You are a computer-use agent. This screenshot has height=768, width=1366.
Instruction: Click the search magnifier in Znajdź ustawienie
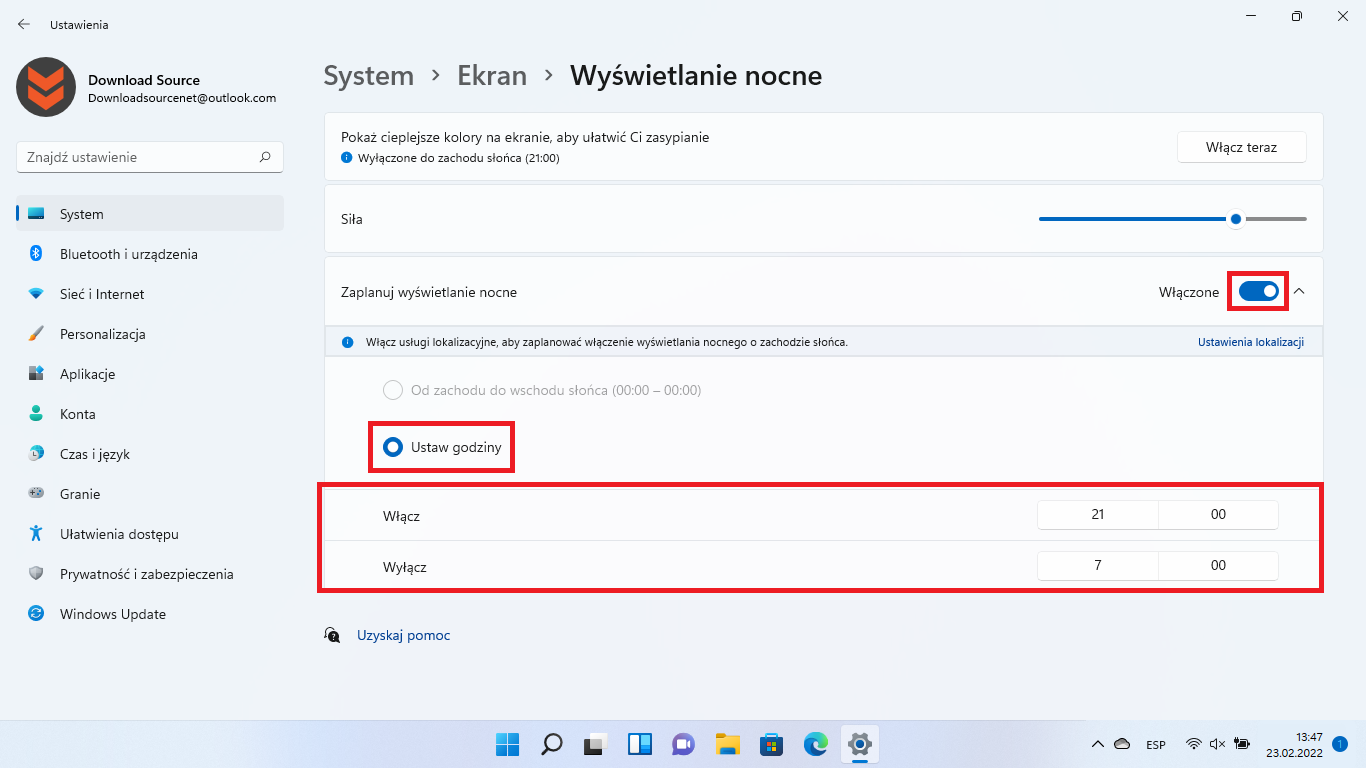click(265, 157)
